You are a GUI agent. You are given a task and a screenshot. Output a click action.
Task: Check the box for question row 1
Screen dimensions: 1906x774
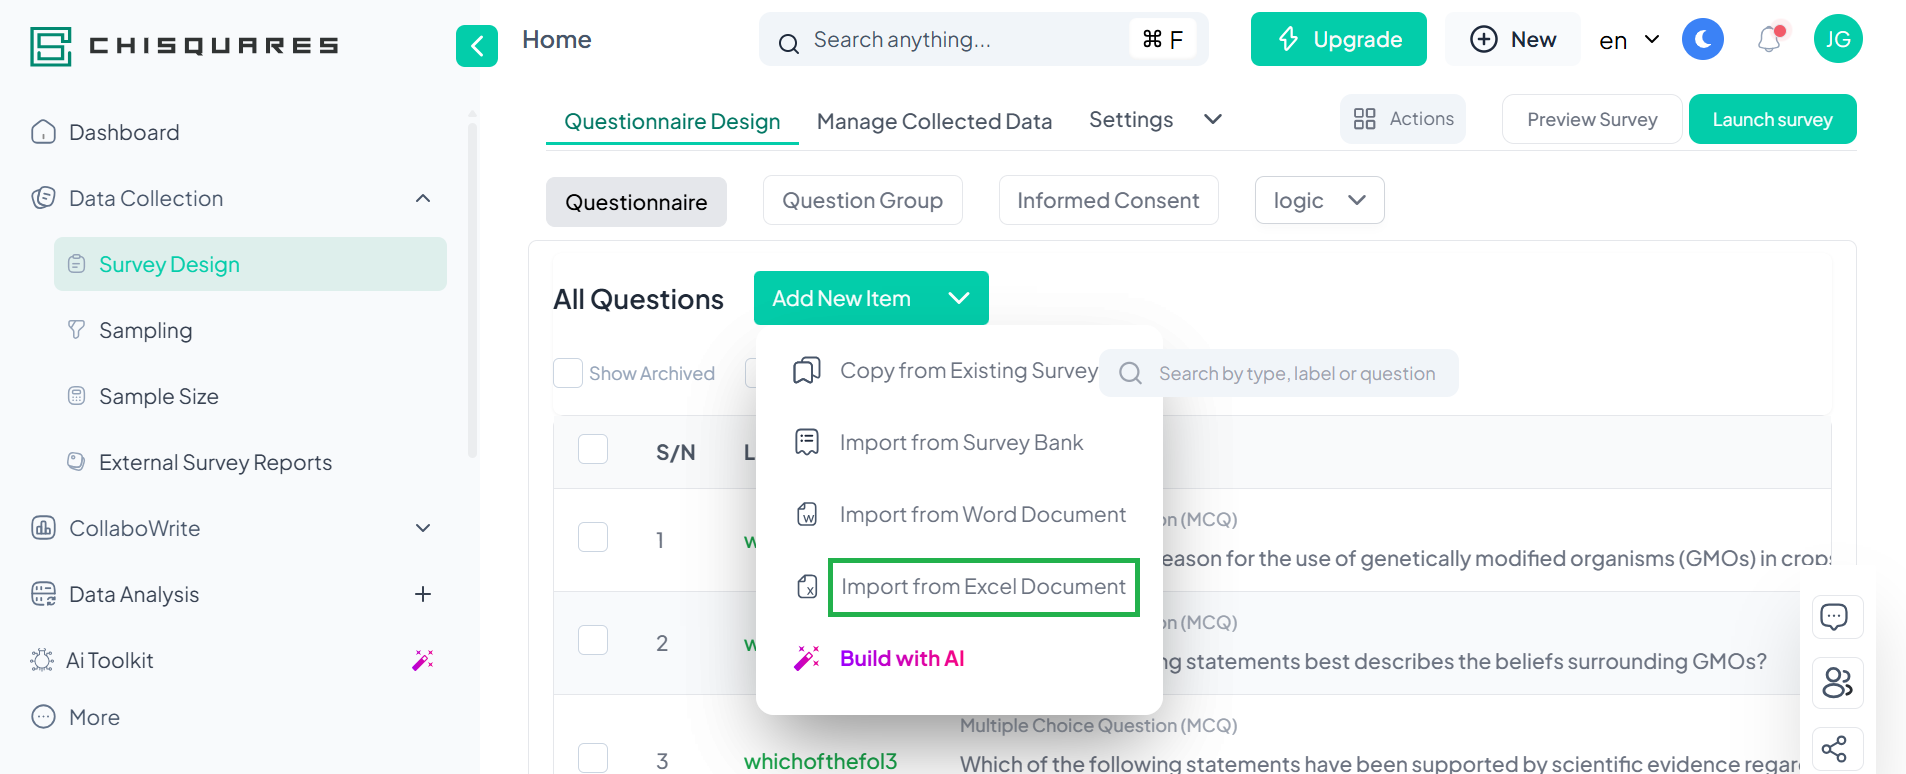(593, 537)
